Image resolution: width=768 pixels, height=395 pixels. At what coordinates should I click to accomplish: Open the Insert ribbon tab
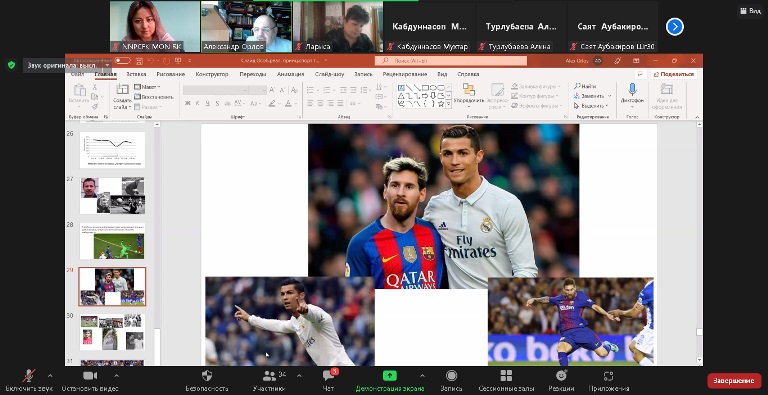tap(136, 74)
